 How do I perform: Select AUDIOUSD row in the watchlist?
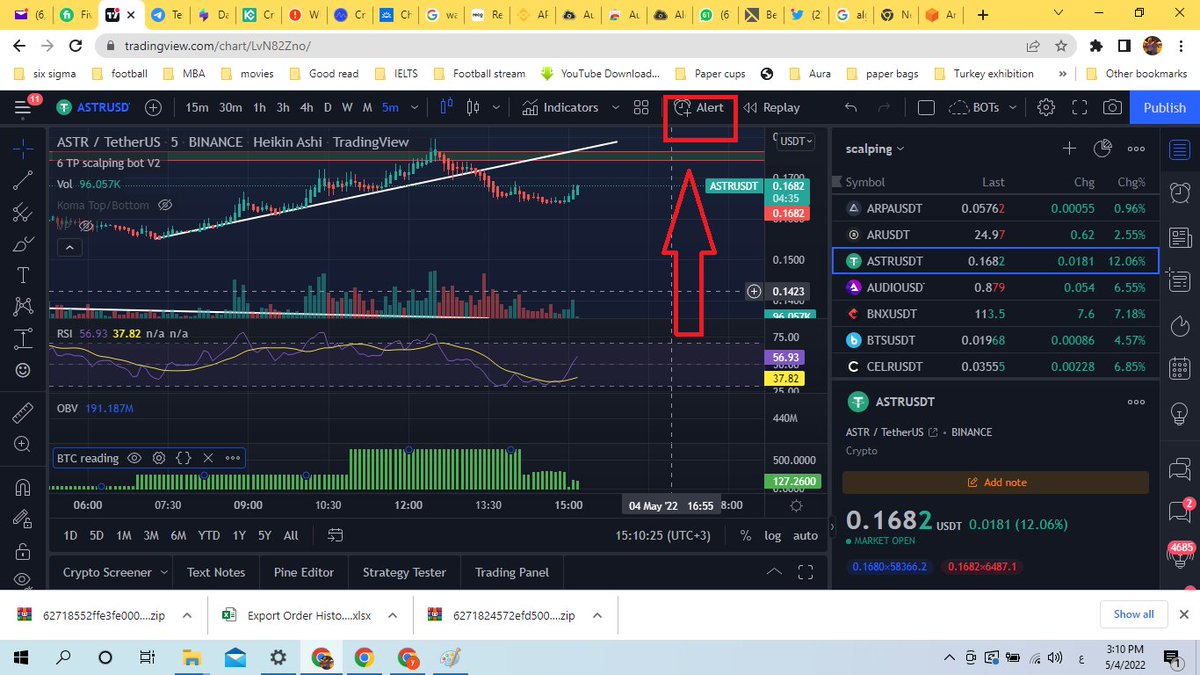tap(995, 287)
